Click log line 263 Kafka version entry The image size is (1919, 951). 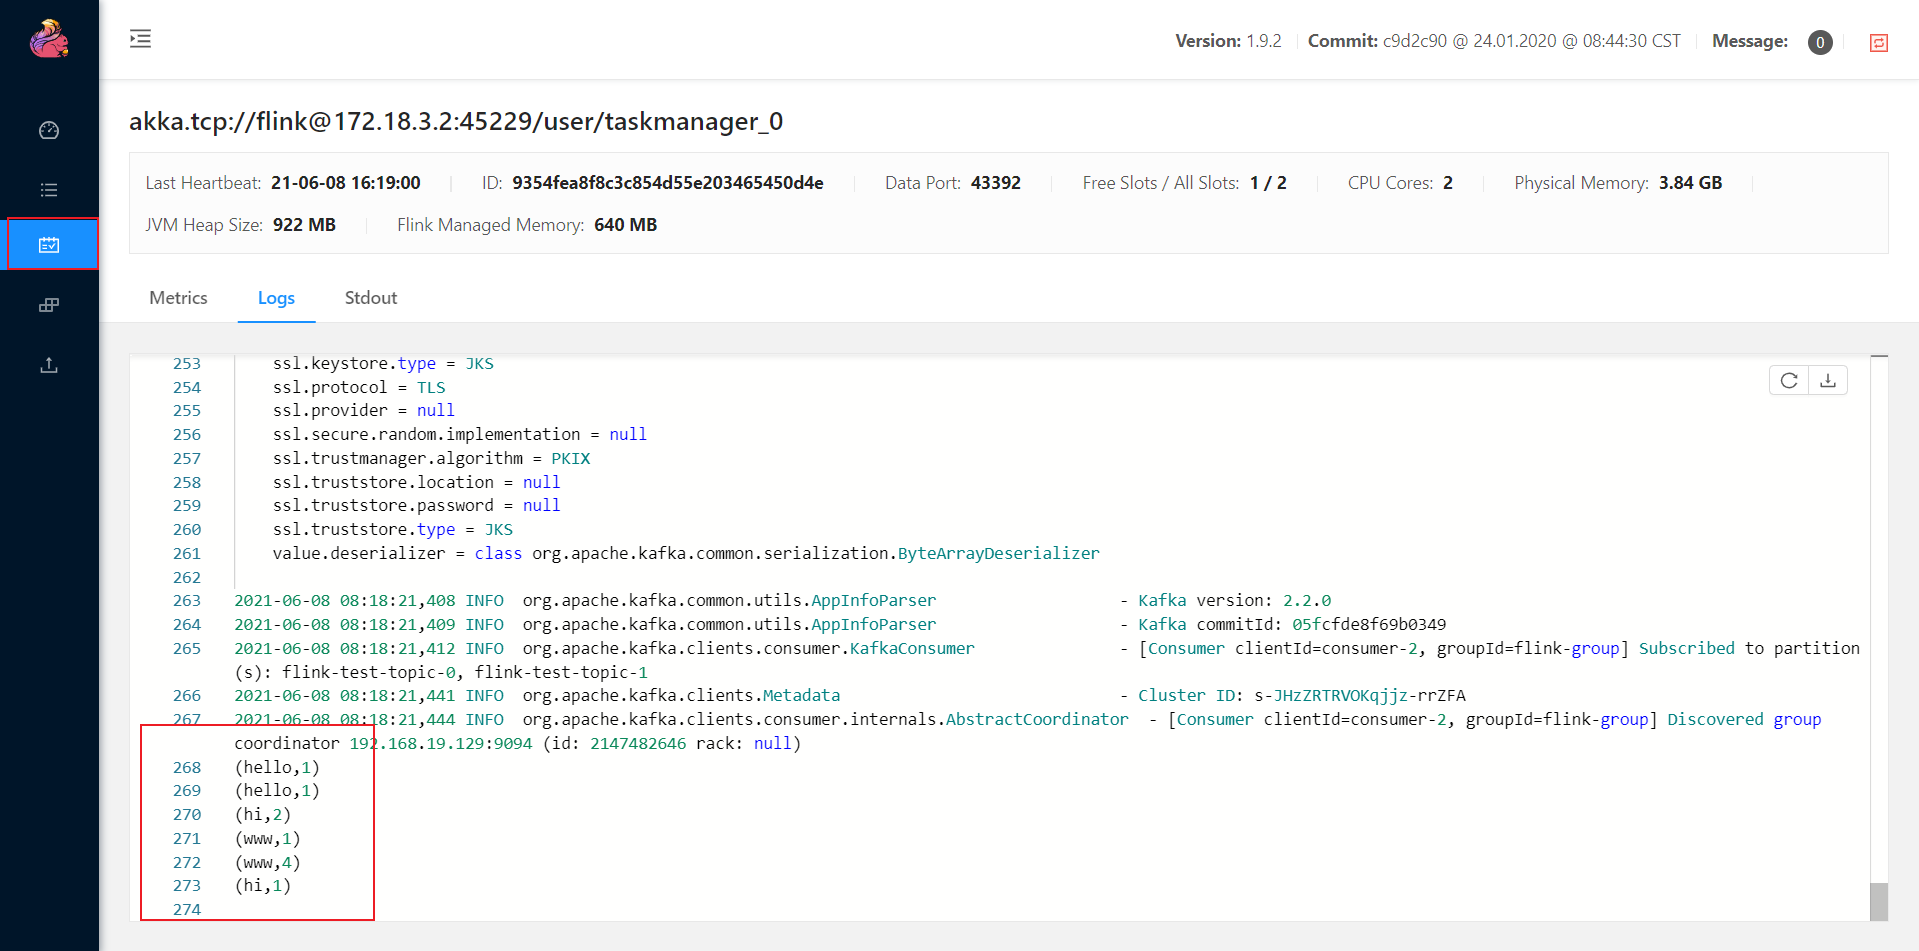coord(783,601)
